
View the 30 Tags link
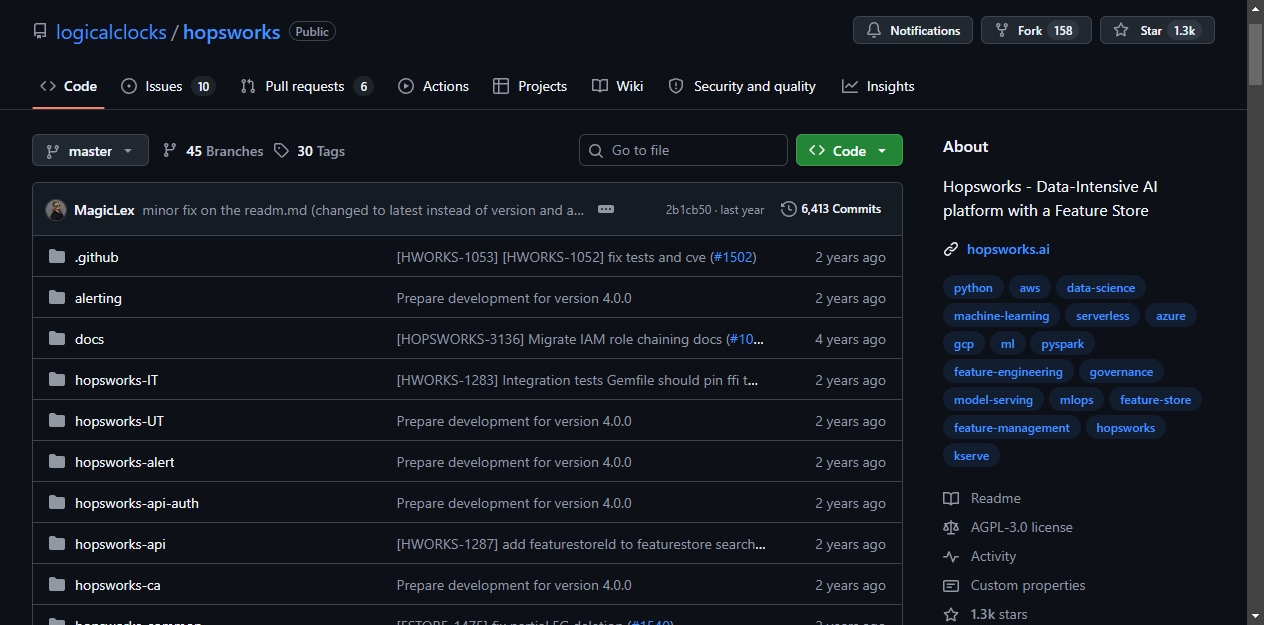point(309,151)
